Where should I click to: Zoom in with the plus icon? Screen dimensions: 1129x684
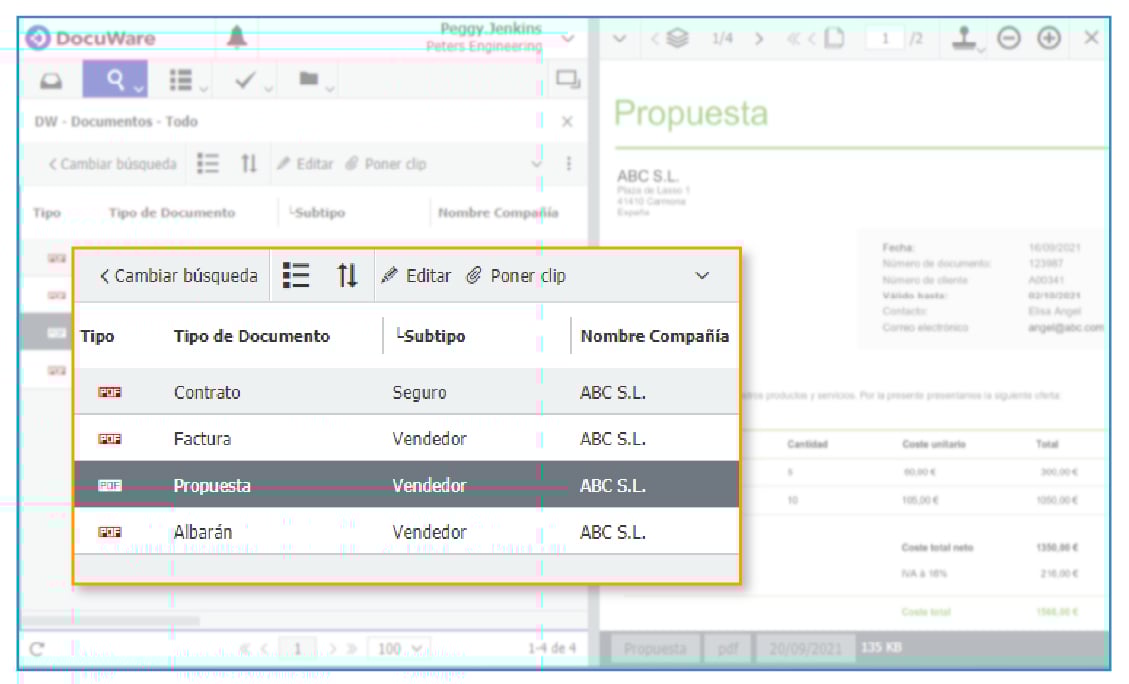1049,38
